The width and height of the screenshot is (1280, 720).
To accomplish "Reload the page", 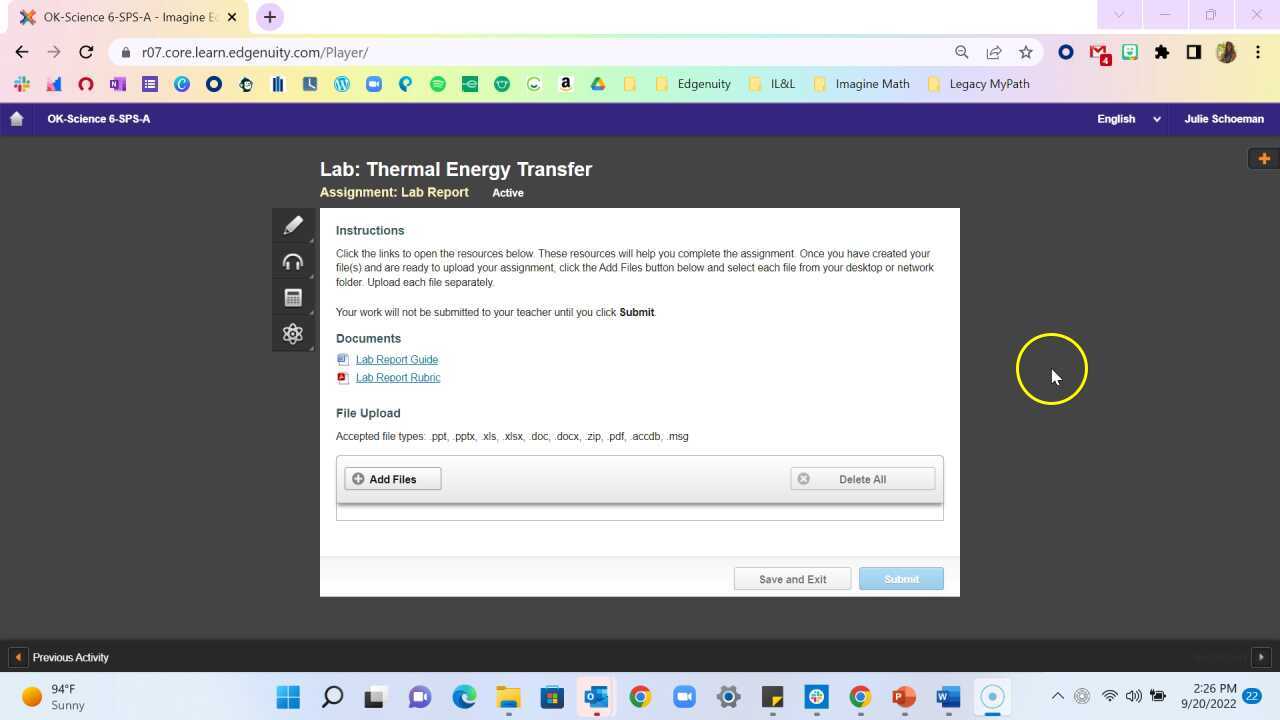I will click(86, 52).
